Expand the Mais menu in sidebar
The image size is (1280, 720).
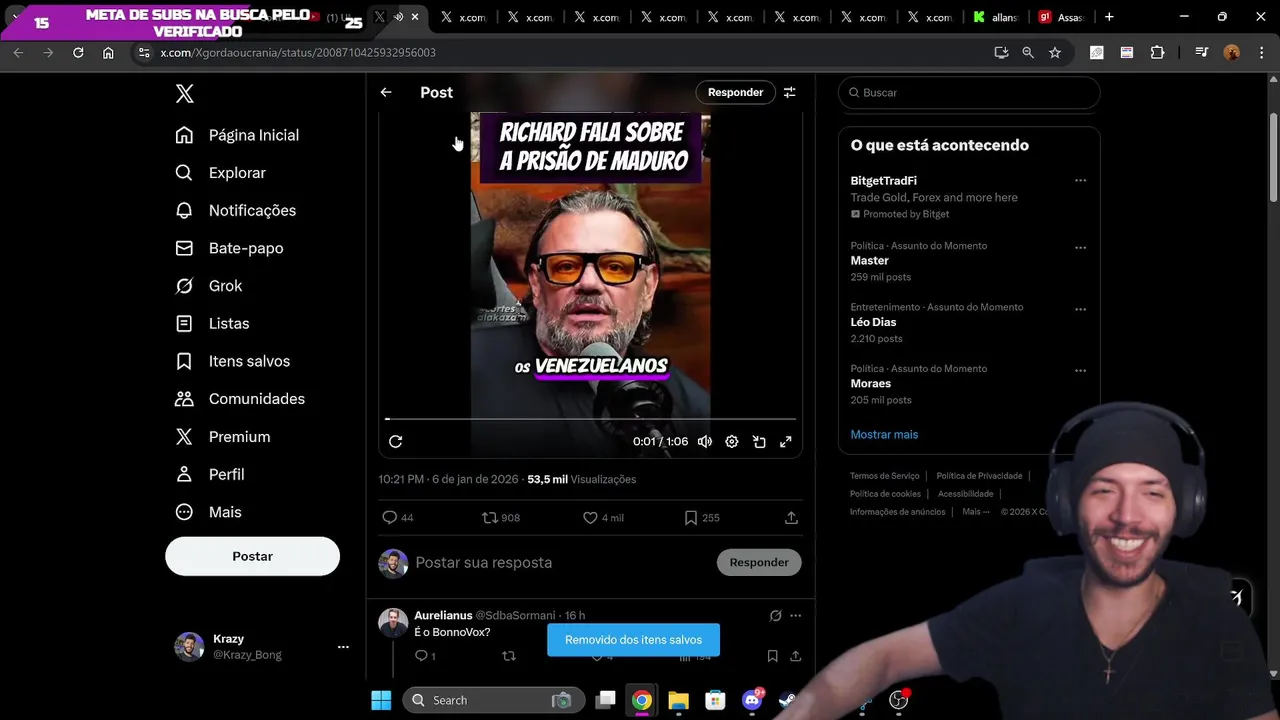208,512
